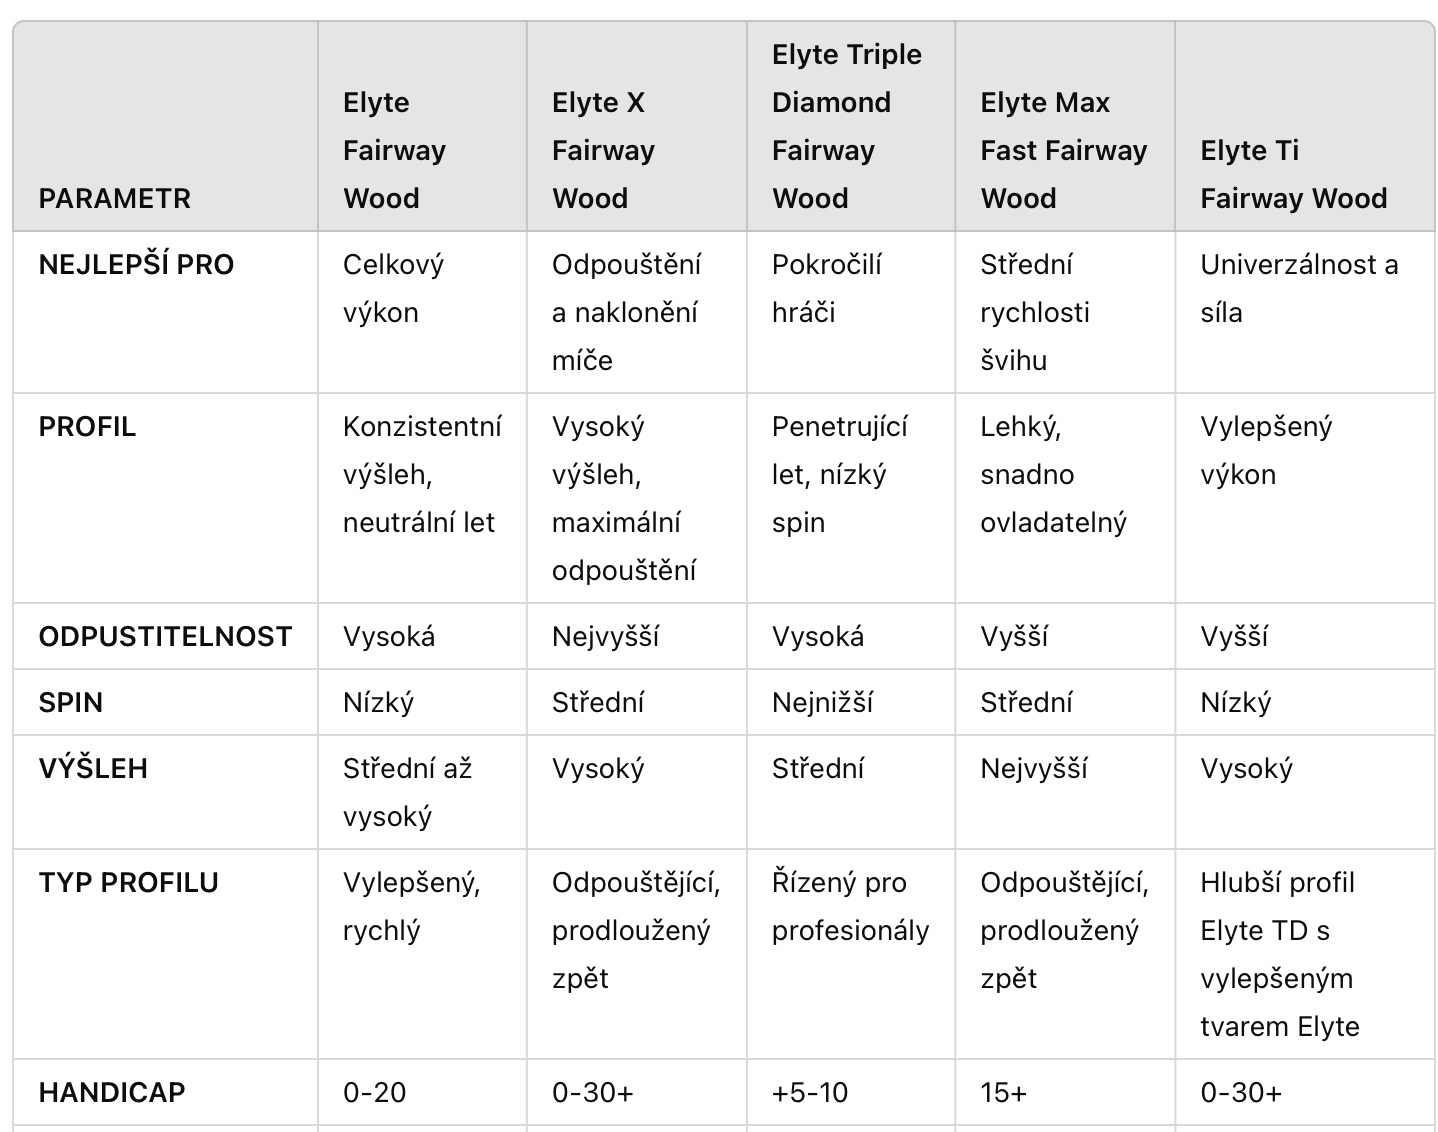Select the Elyte Ti Fairway Wood header
The height and width of the screenshot is (1132, 1438).
(1294, 174)
